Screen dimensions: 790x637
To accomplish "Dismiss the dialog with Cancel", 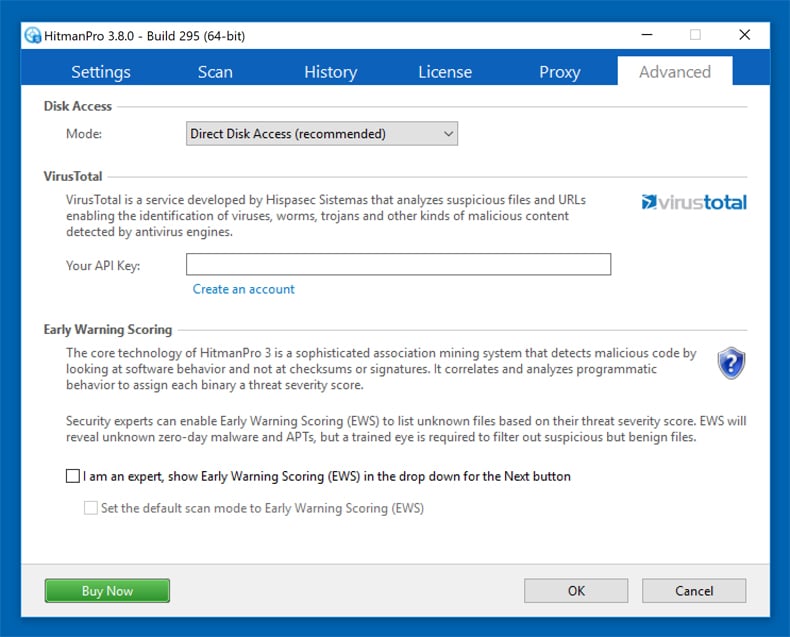I will [694, 591].
